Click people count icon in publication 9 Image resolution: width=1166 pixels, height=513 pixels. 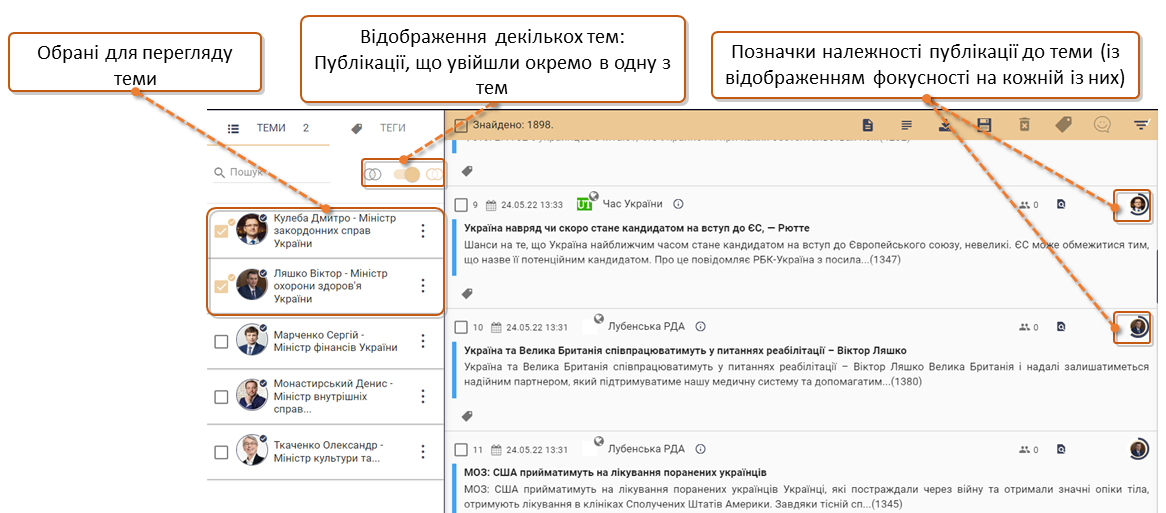pos(1025,204)
